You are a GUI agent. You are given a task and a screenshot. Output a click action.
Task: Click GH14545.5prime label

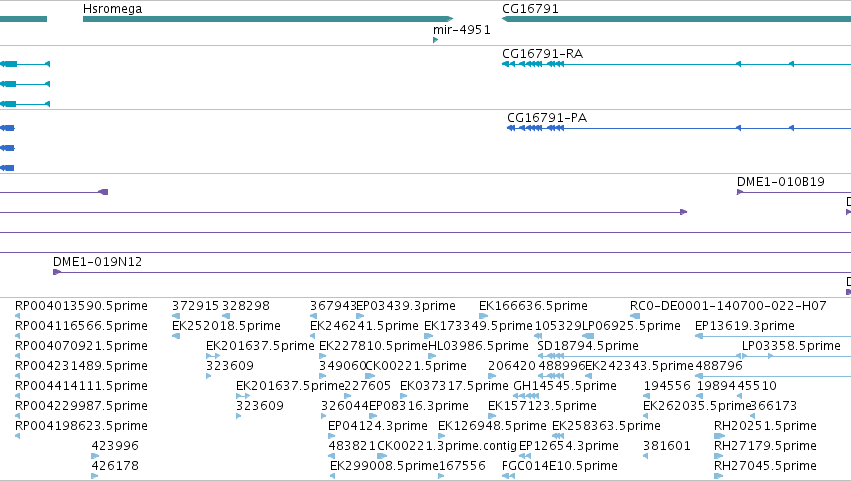(565, 386)
